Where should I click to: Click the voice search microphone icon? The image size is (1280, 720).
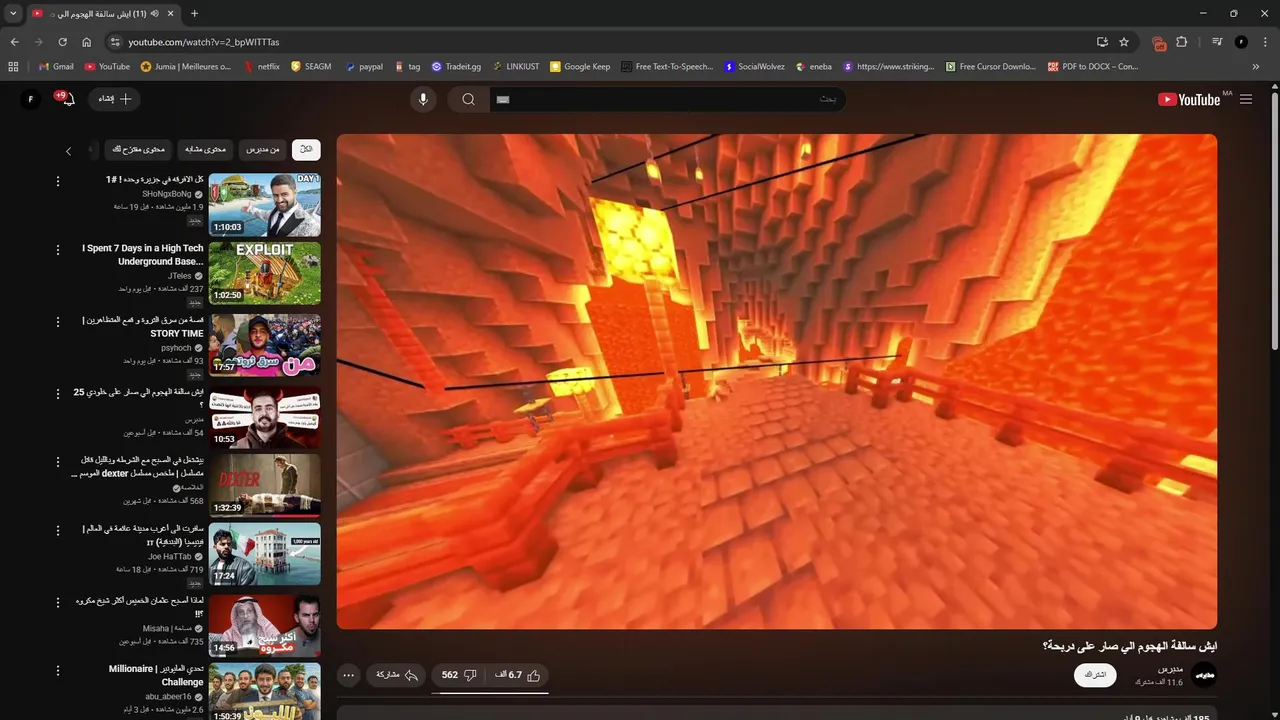(423, 99)
